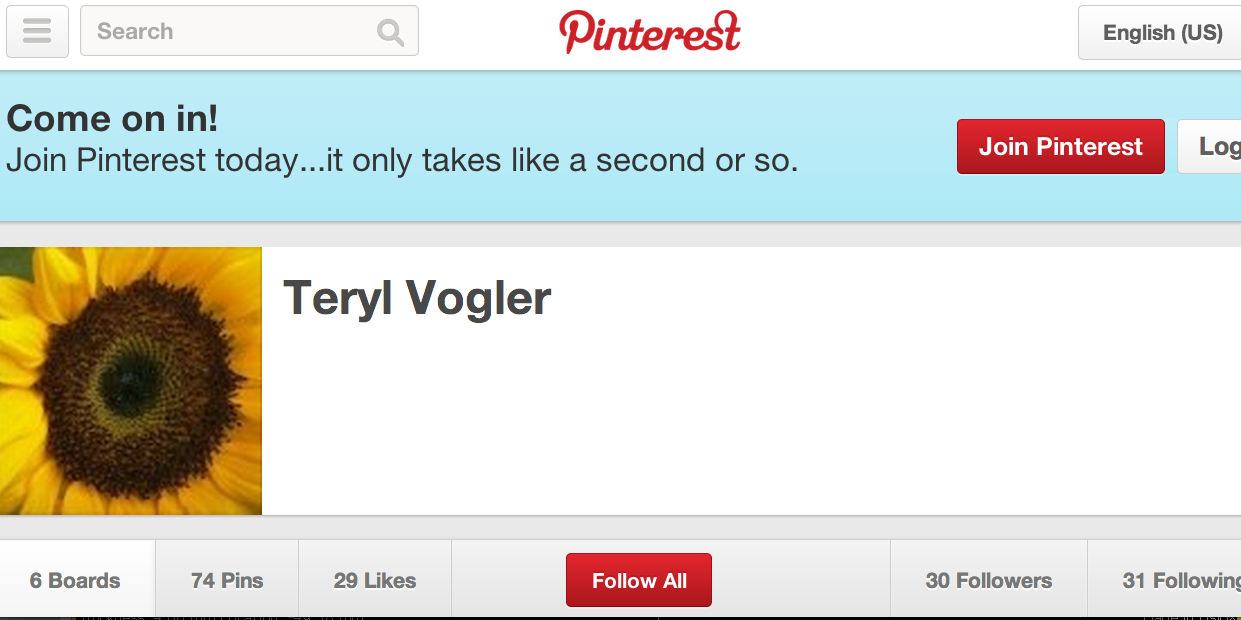Switch to the 29 Likes tab

[375, 580]
